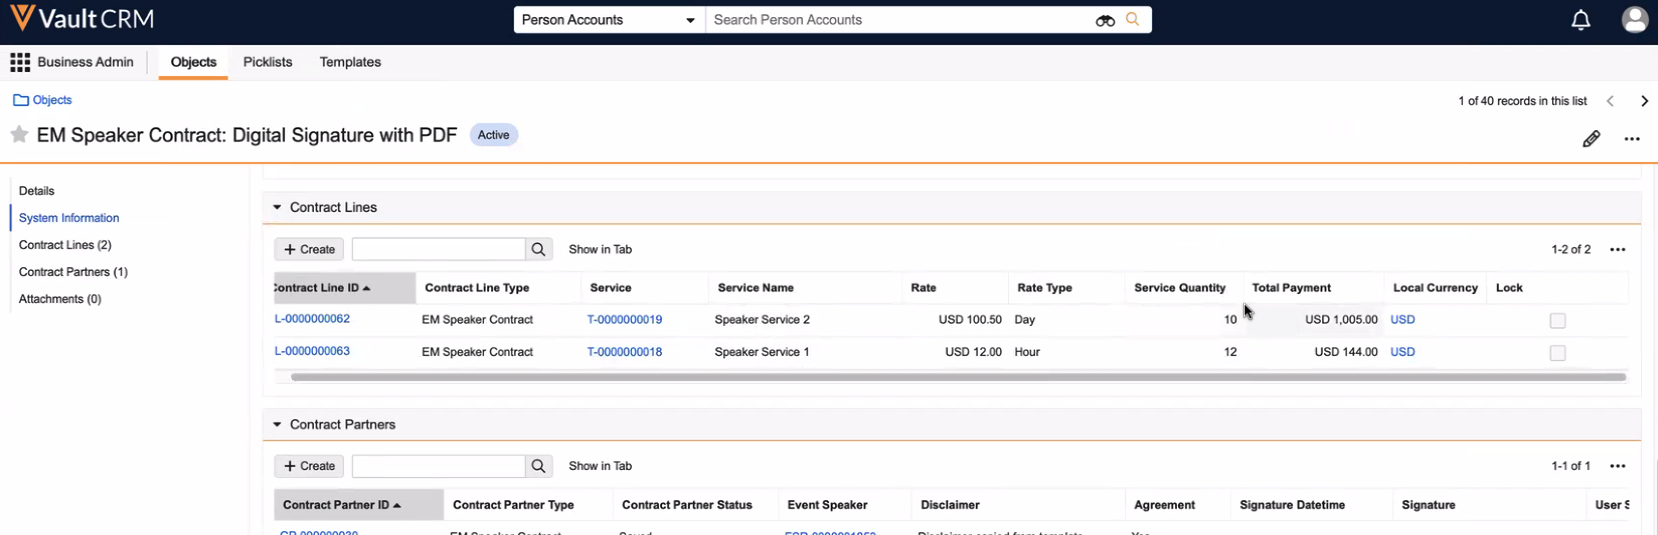Open the user profile avatar menu
The image size is (1658, 535).
(1635, 20)
